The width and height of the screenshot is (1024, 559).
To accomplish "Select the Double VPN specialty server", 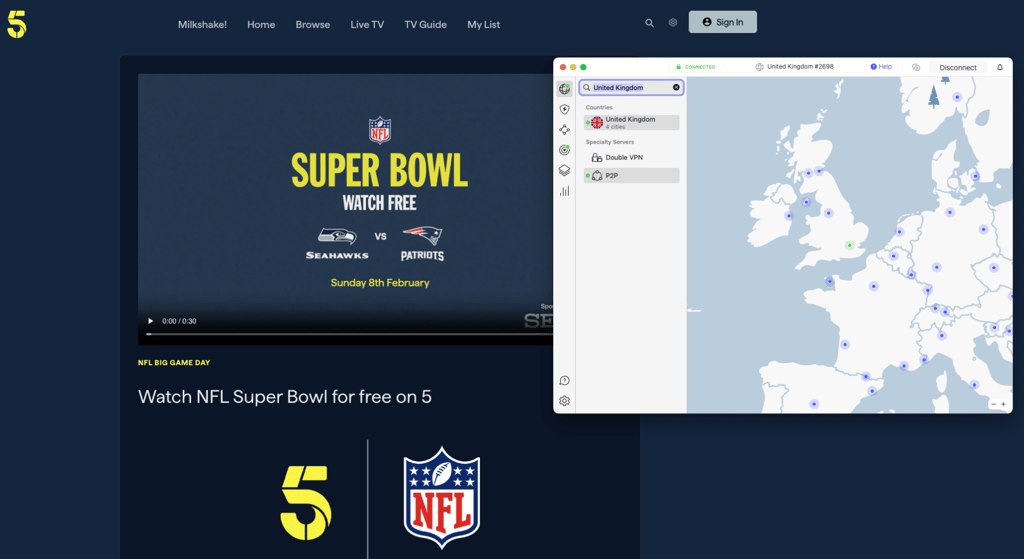I will pos(632,157).
